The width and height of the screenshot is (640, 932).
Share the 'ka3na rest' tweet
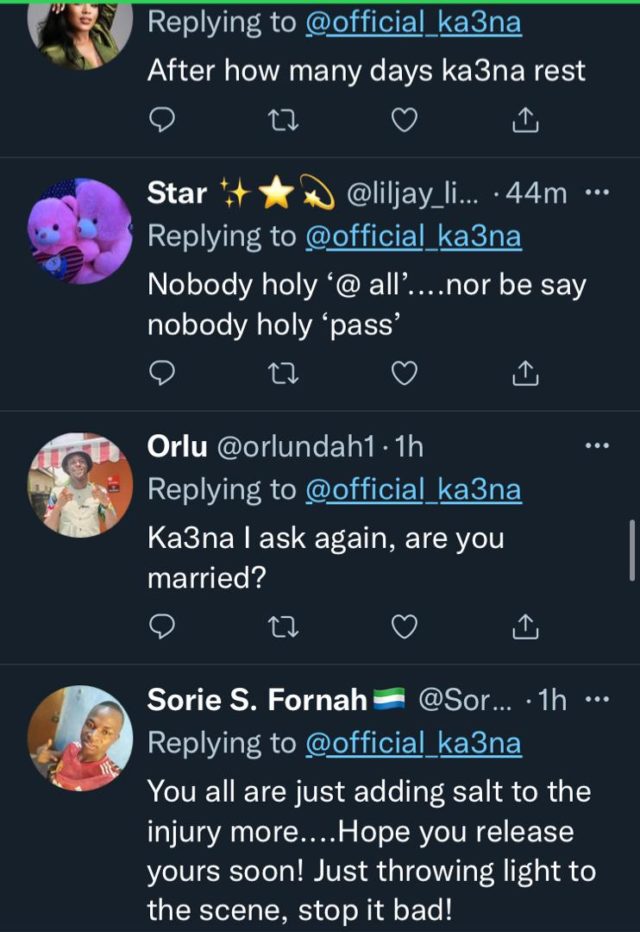[523, 121]
